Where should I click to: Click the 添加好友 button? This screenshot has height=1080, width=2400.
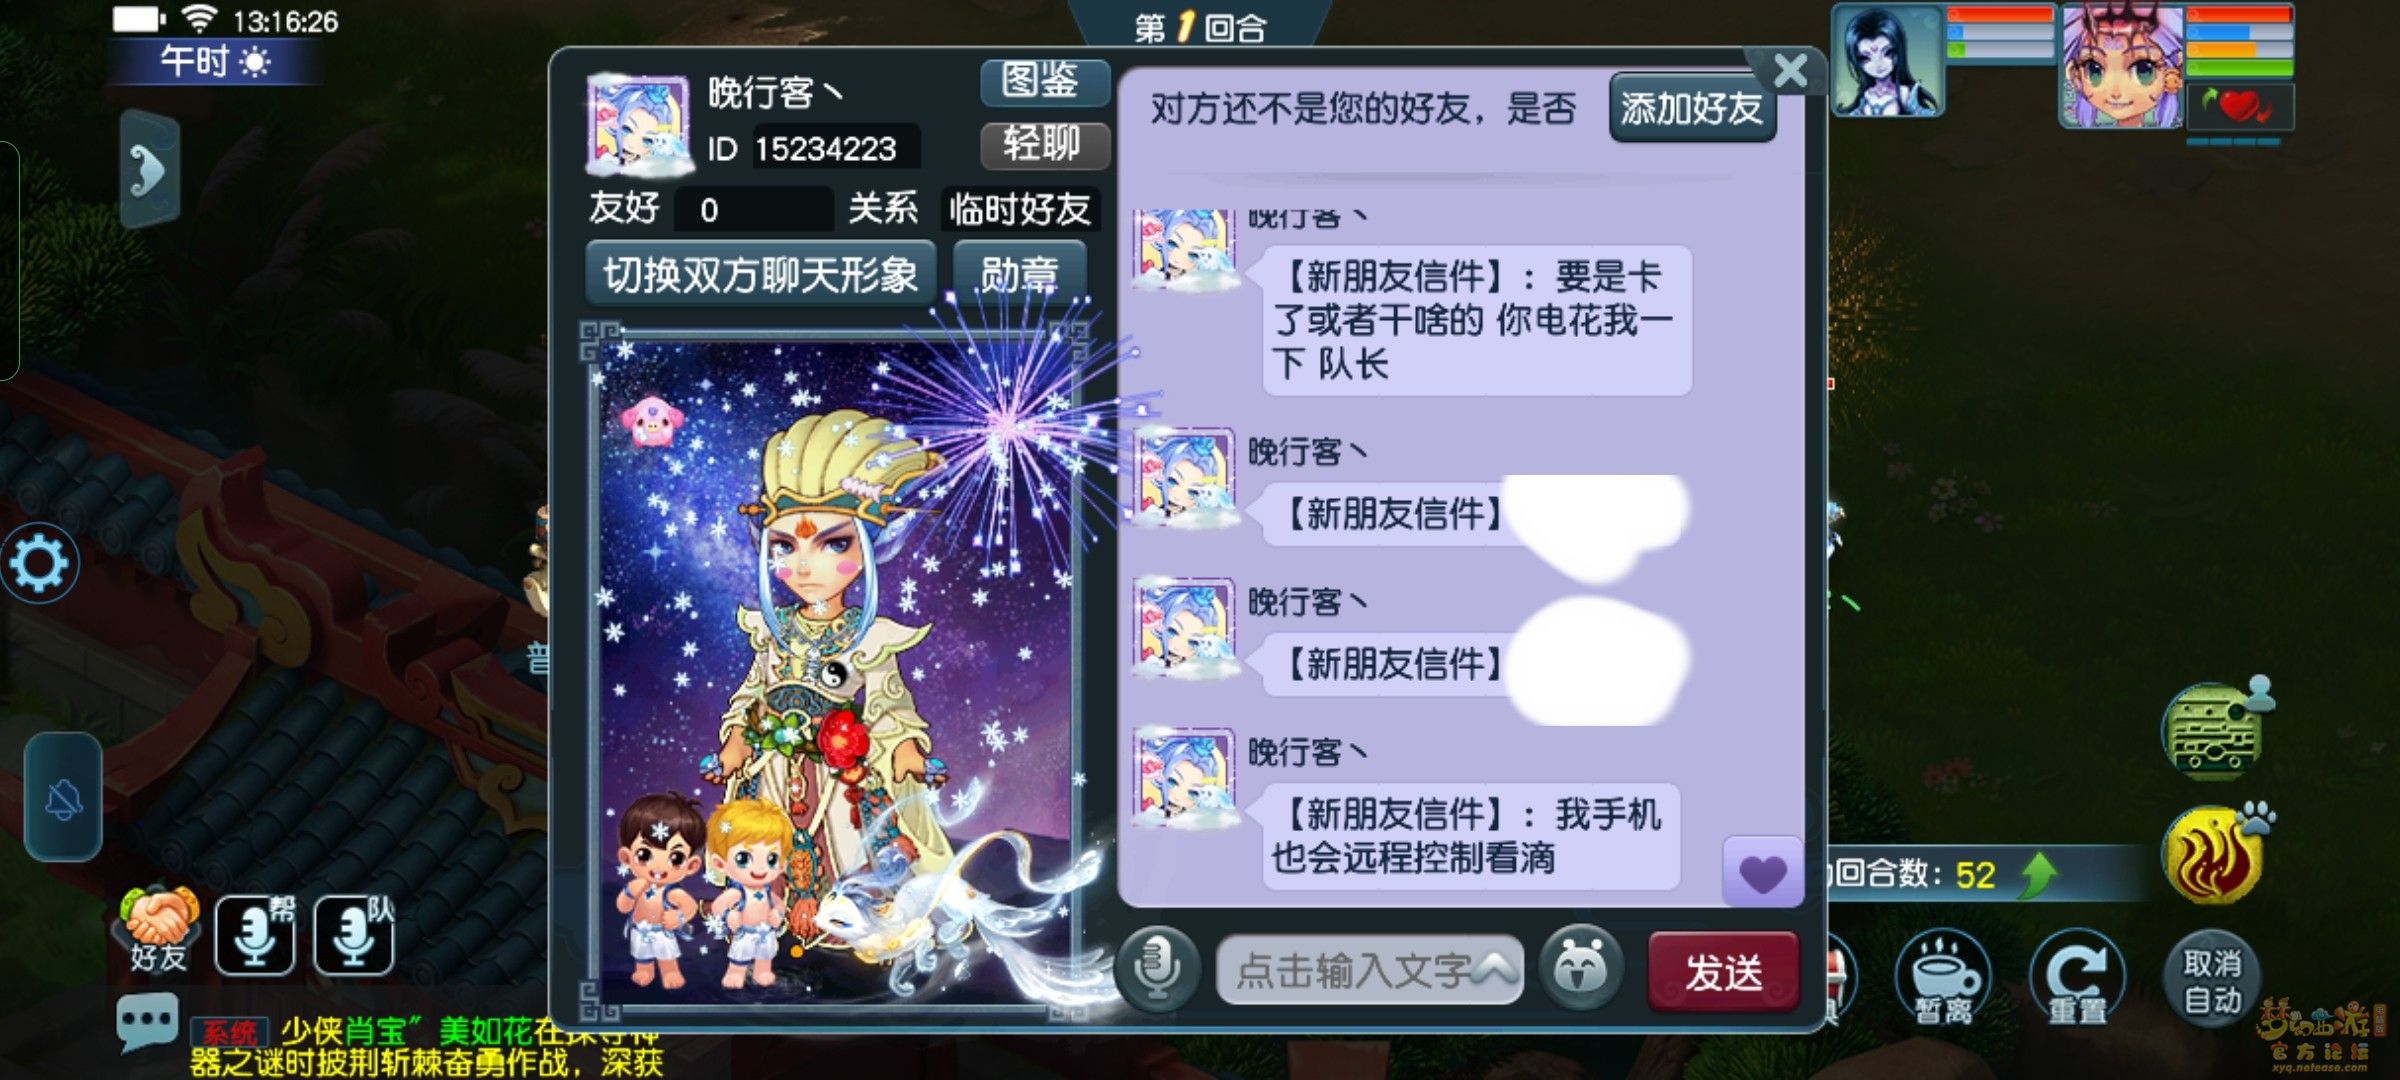click(x=1692, y=108)
